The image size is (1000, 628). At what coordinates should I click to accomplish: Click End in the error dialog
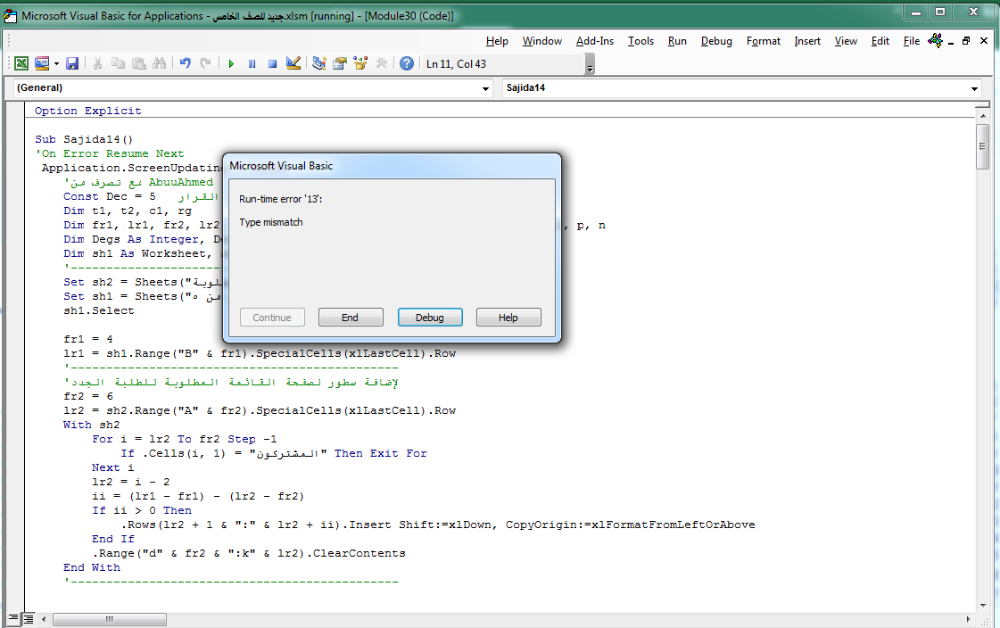coord(350,318)
